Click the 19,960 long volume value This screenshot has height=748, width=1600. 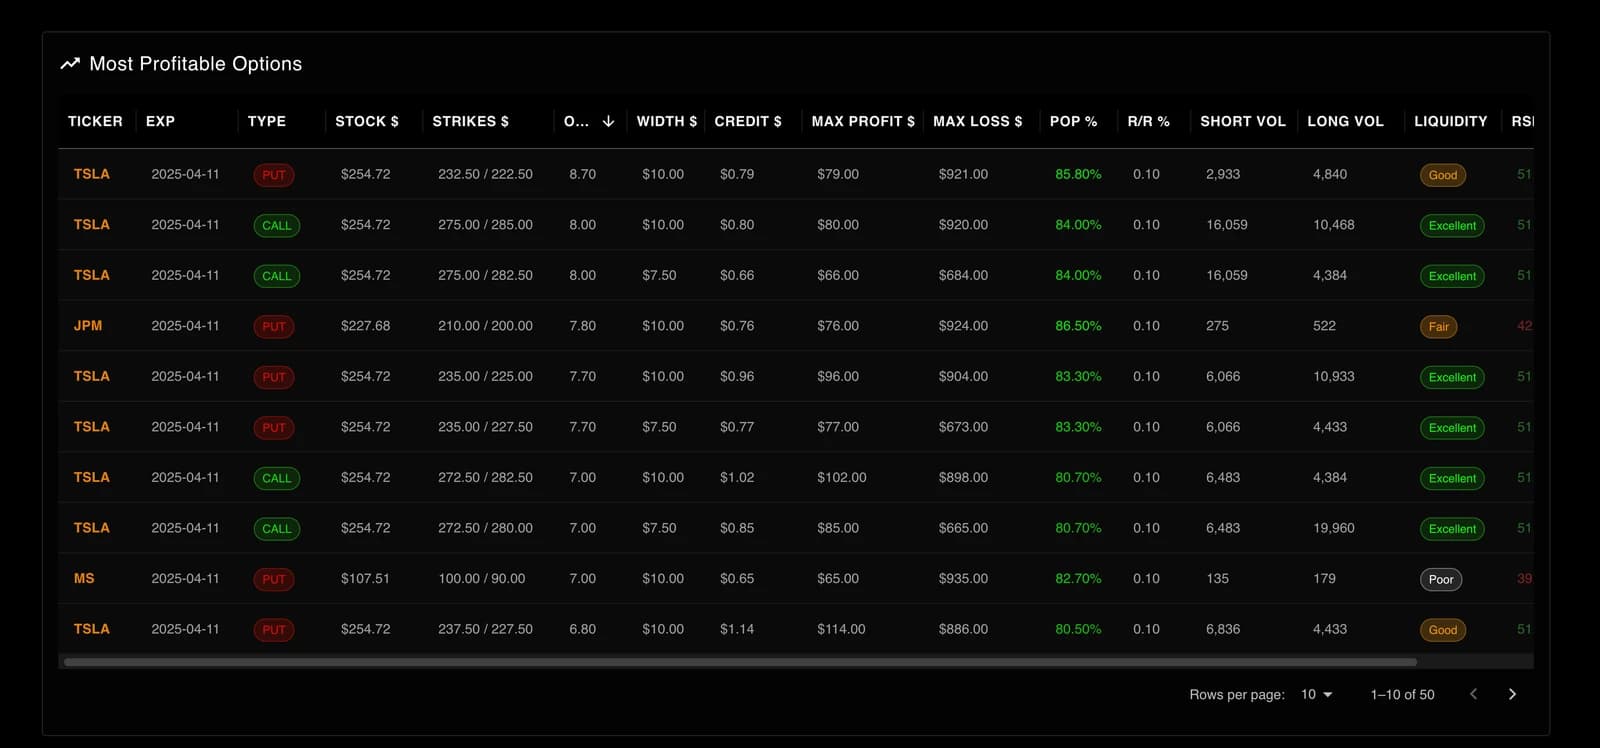1334,528
